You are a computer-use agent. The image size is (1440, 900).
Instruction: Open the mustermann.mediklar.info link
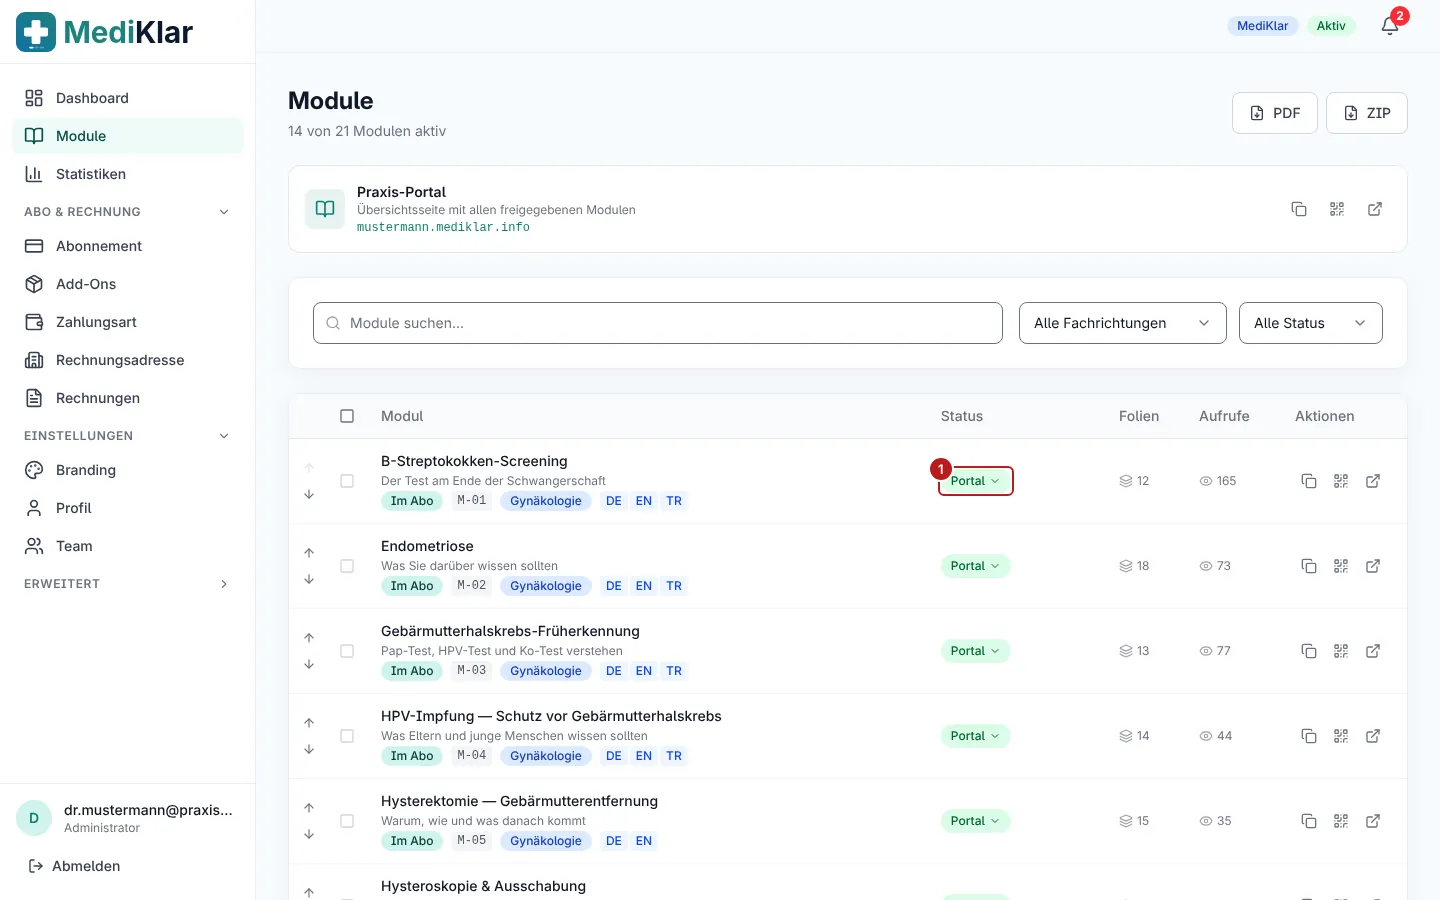443,227
